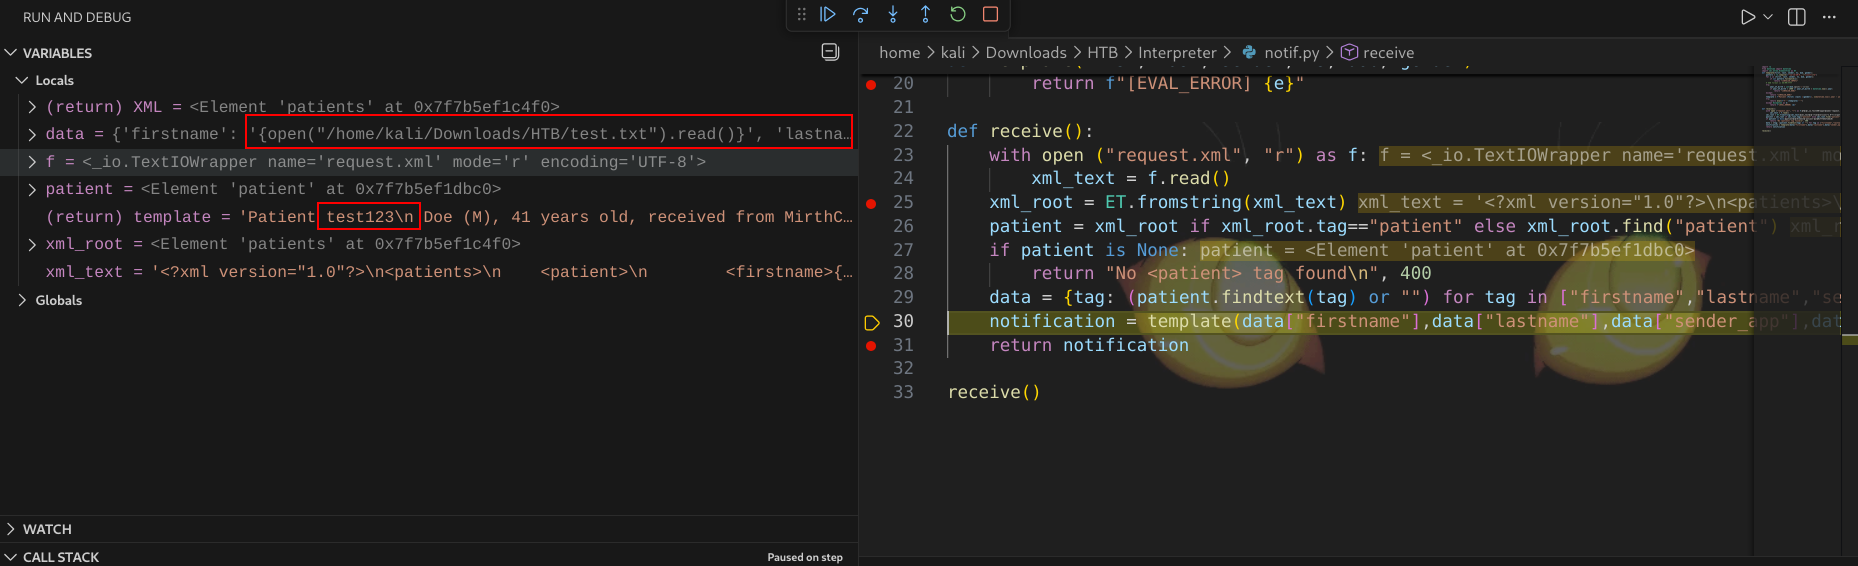
Task: Run the Python file with play button
Action: point(1747,17)
